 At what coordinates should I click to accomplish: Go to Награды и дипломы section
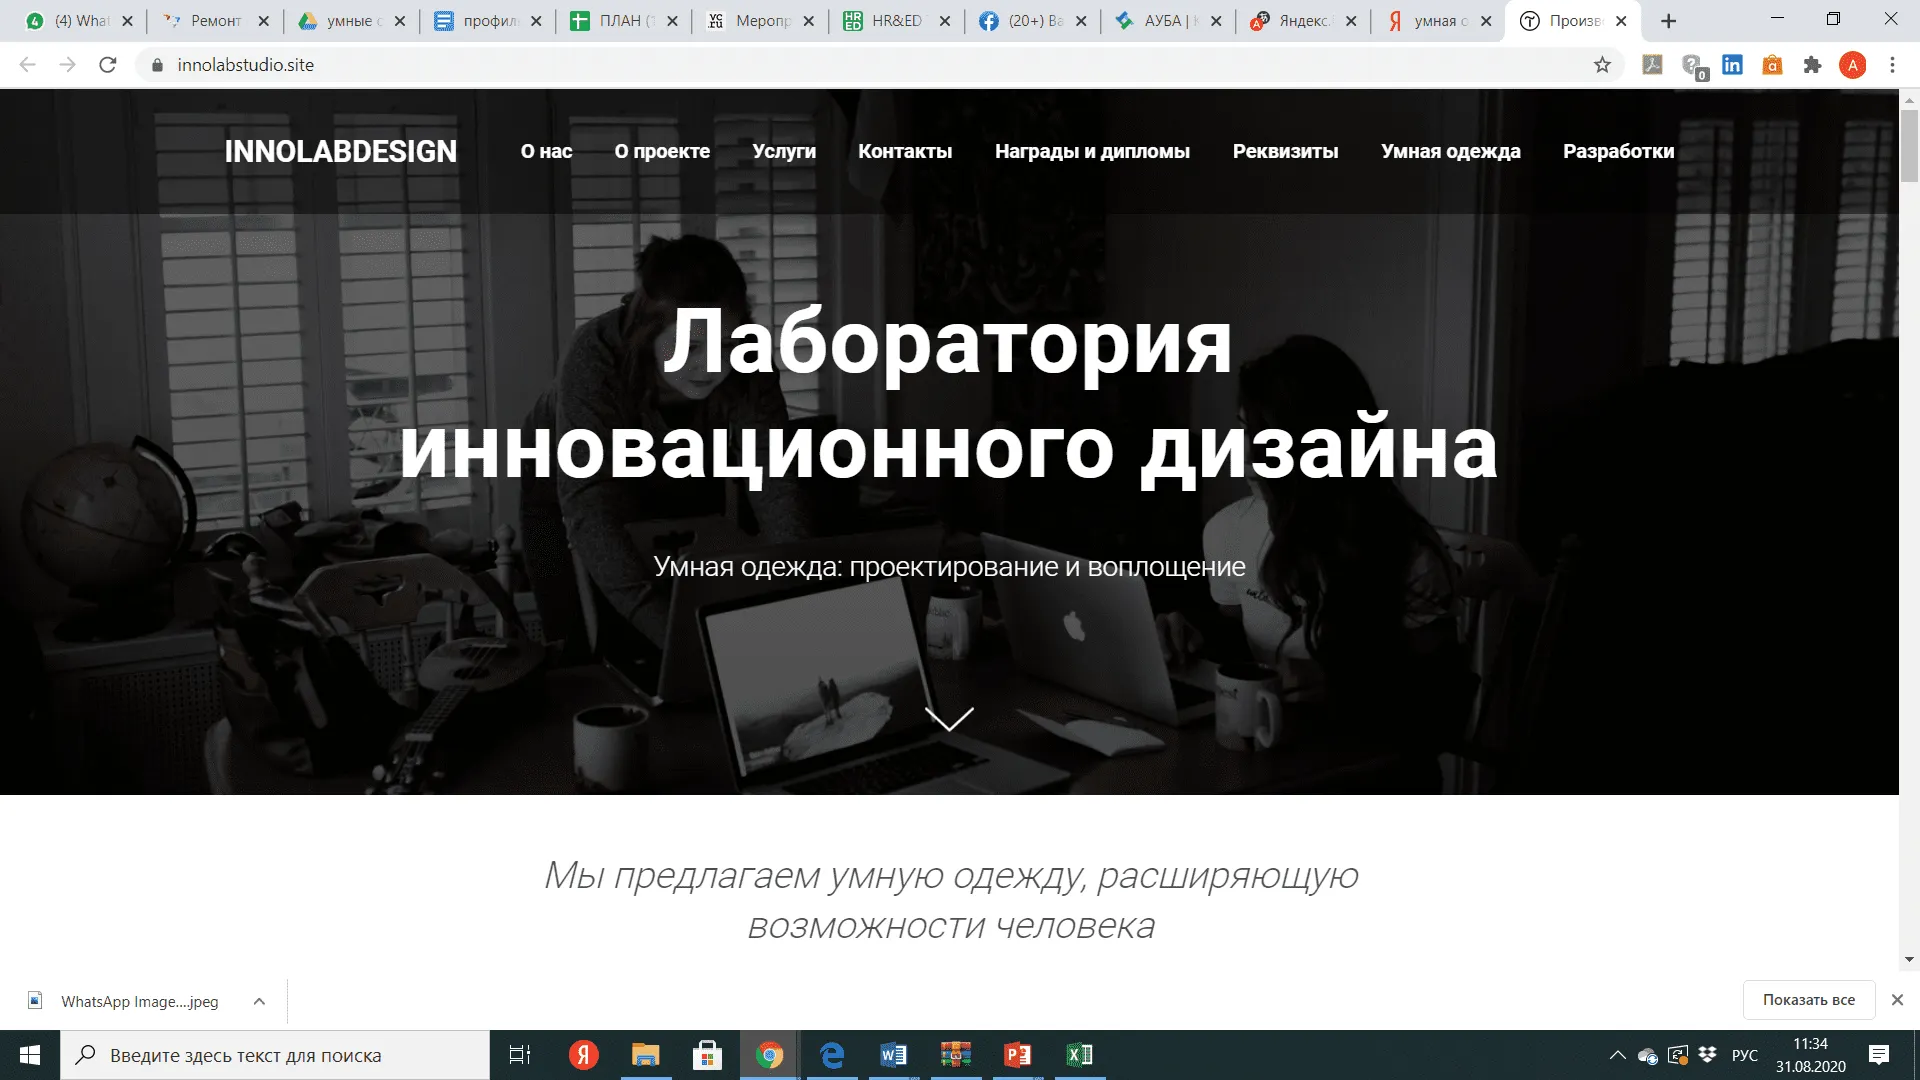point(1092,151)
